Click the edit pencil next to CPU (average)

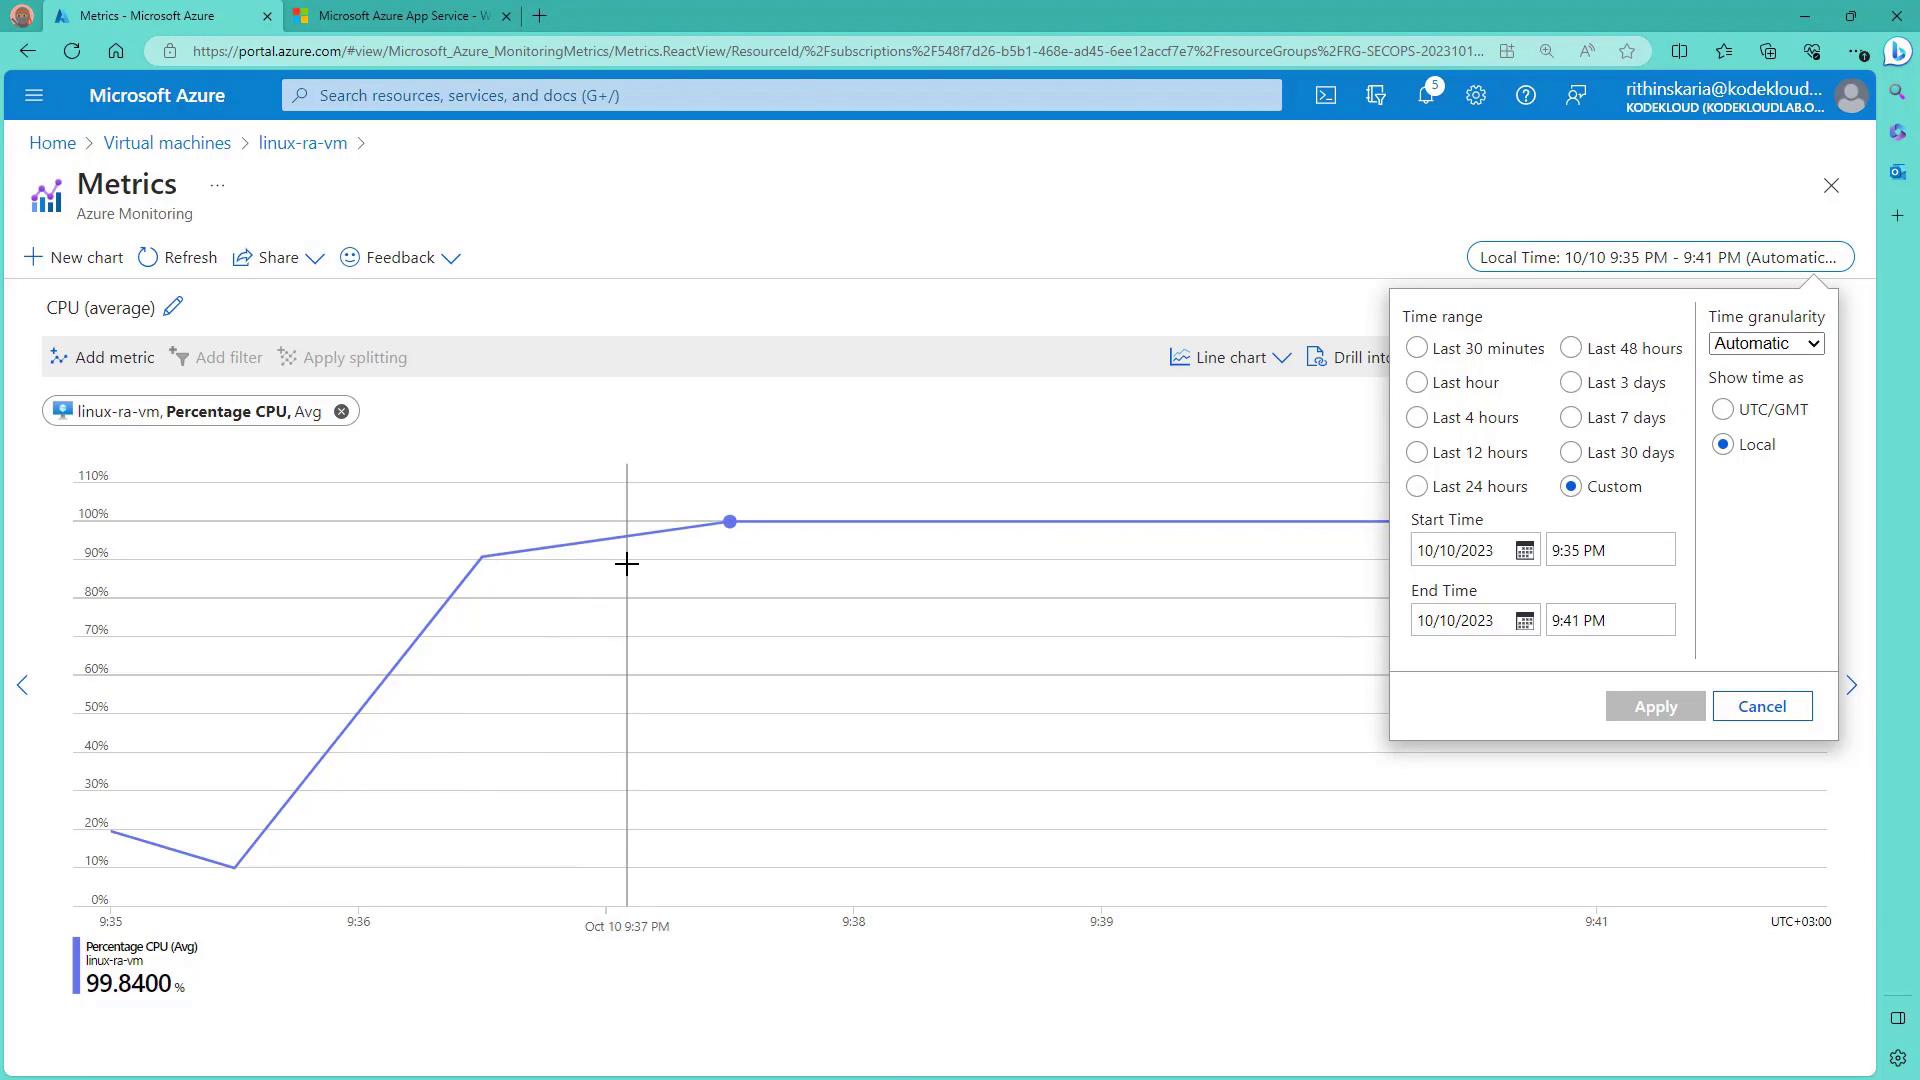[173, 307]
